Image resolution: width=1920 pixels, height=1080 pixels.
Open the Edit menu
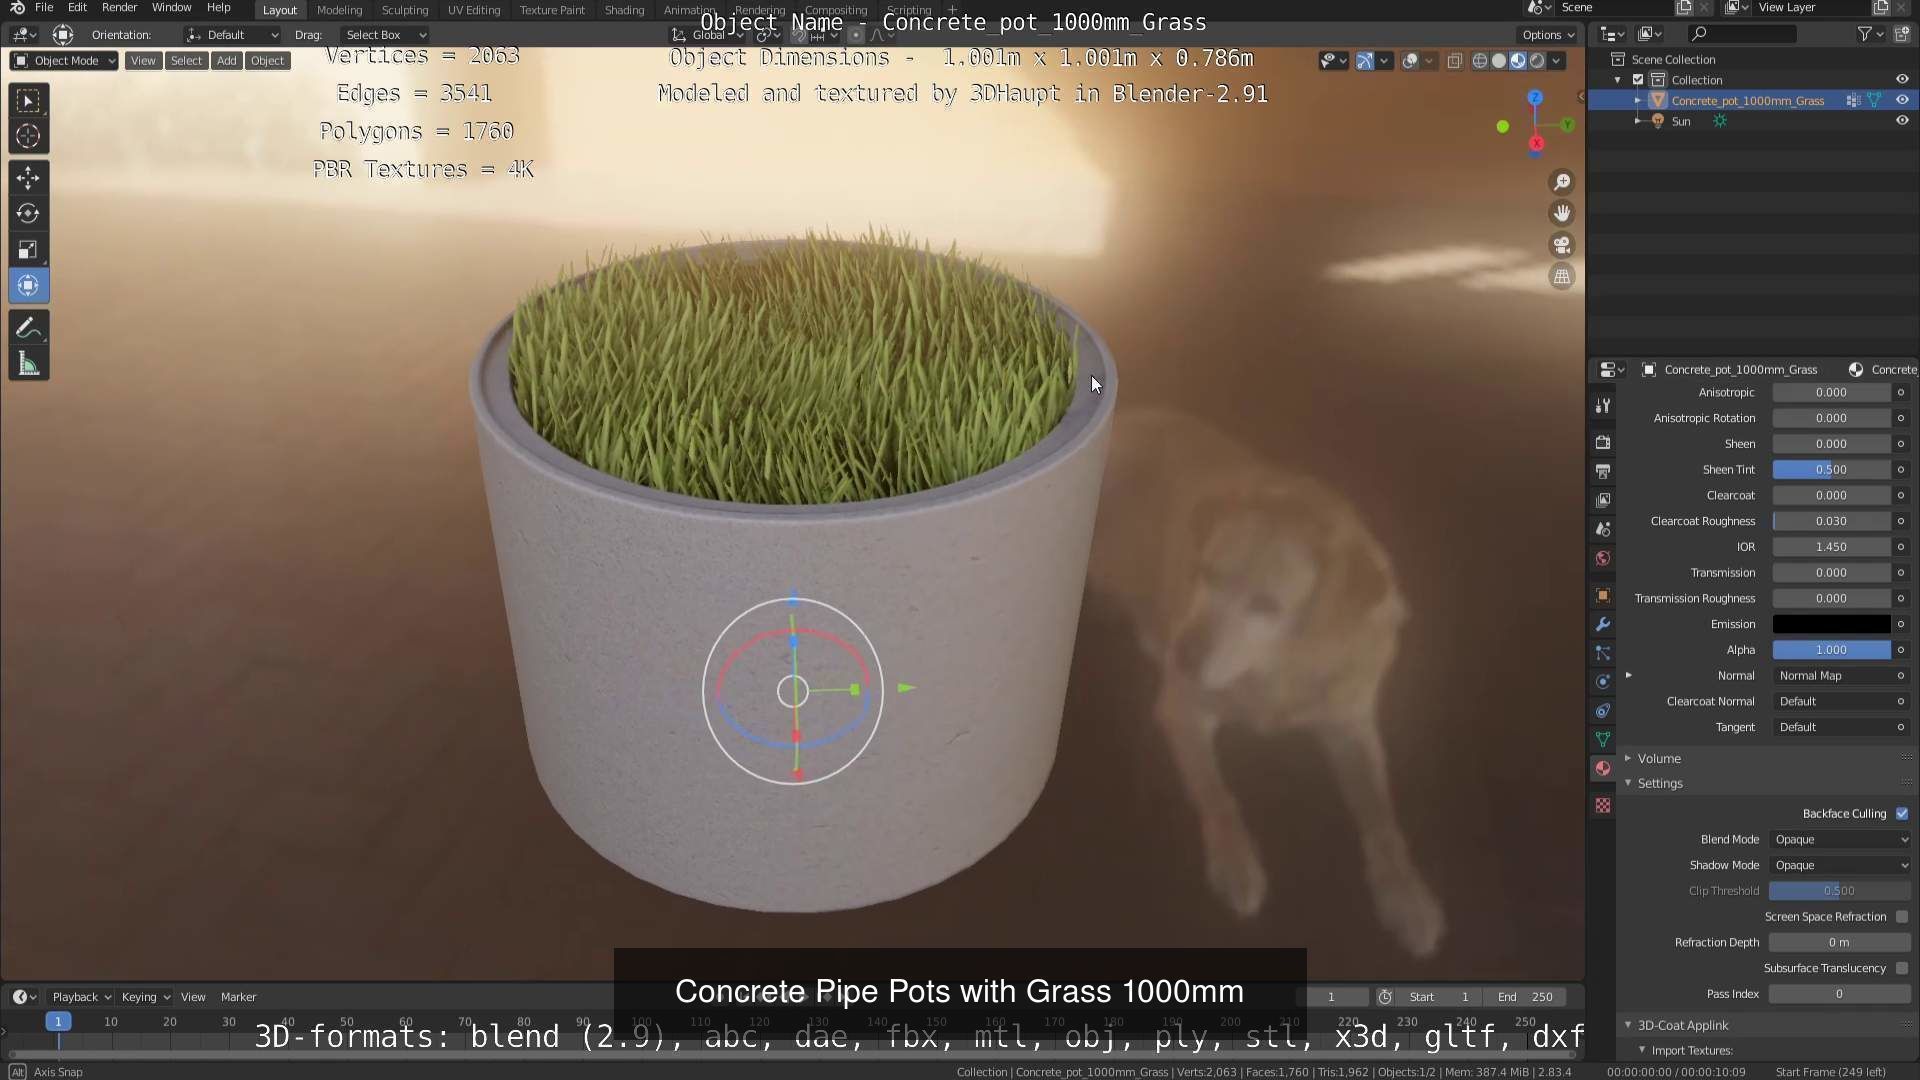[77, 8]
